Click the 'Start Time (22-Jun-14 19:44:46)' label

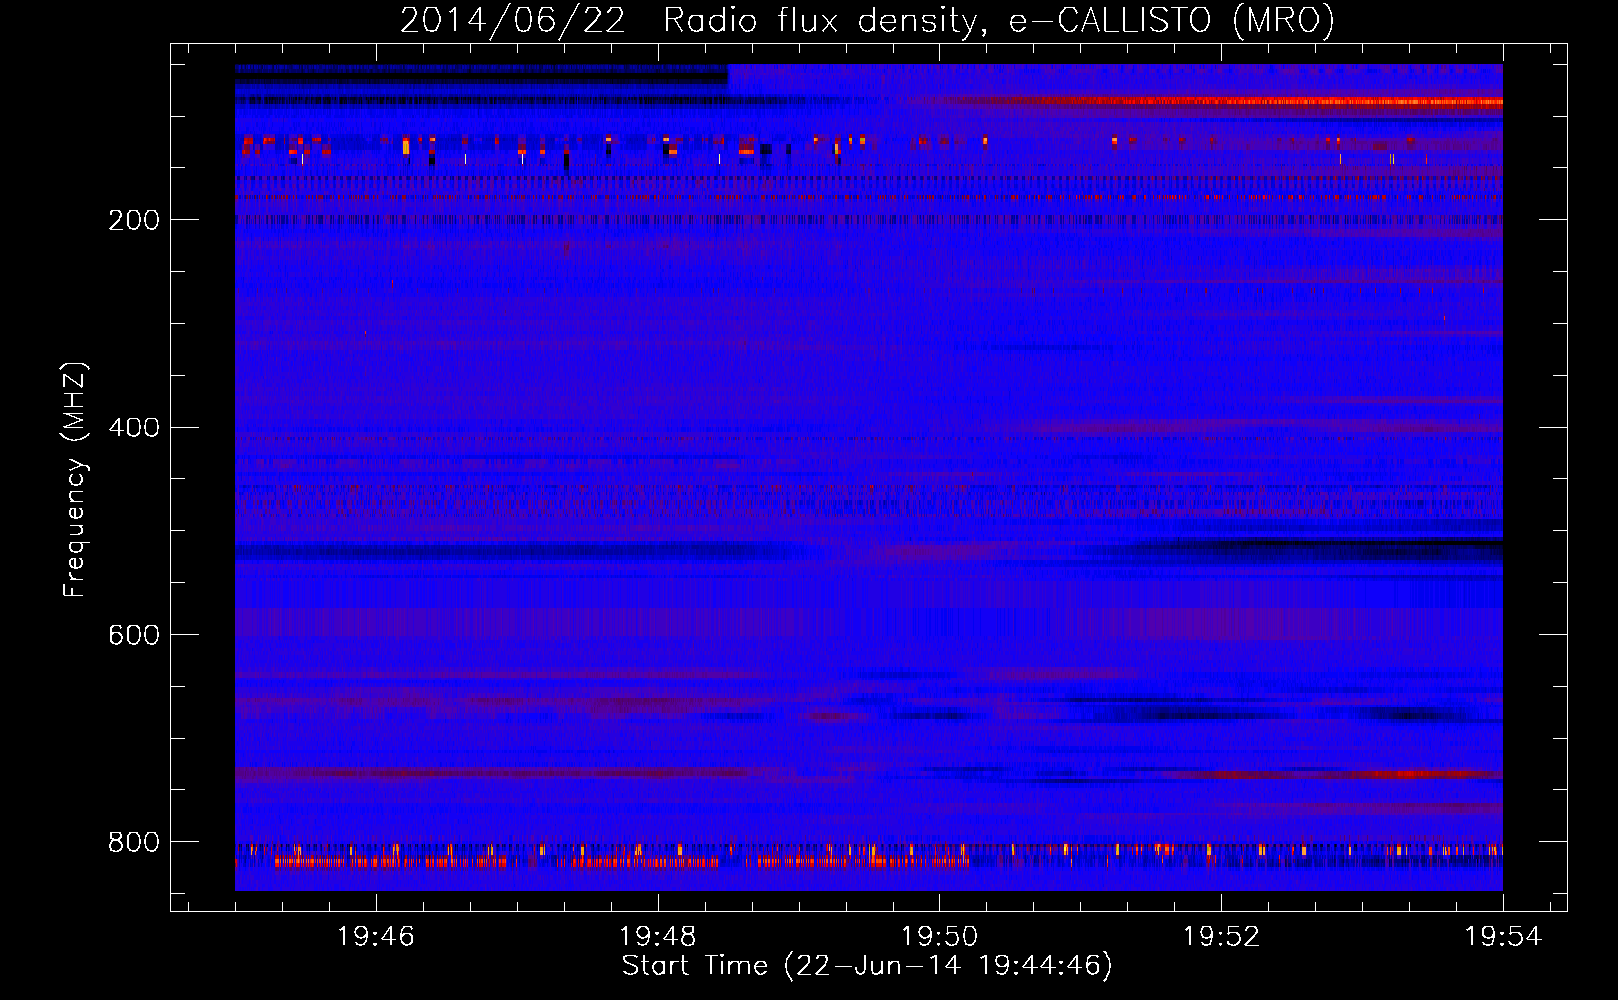tap(867, 966)
